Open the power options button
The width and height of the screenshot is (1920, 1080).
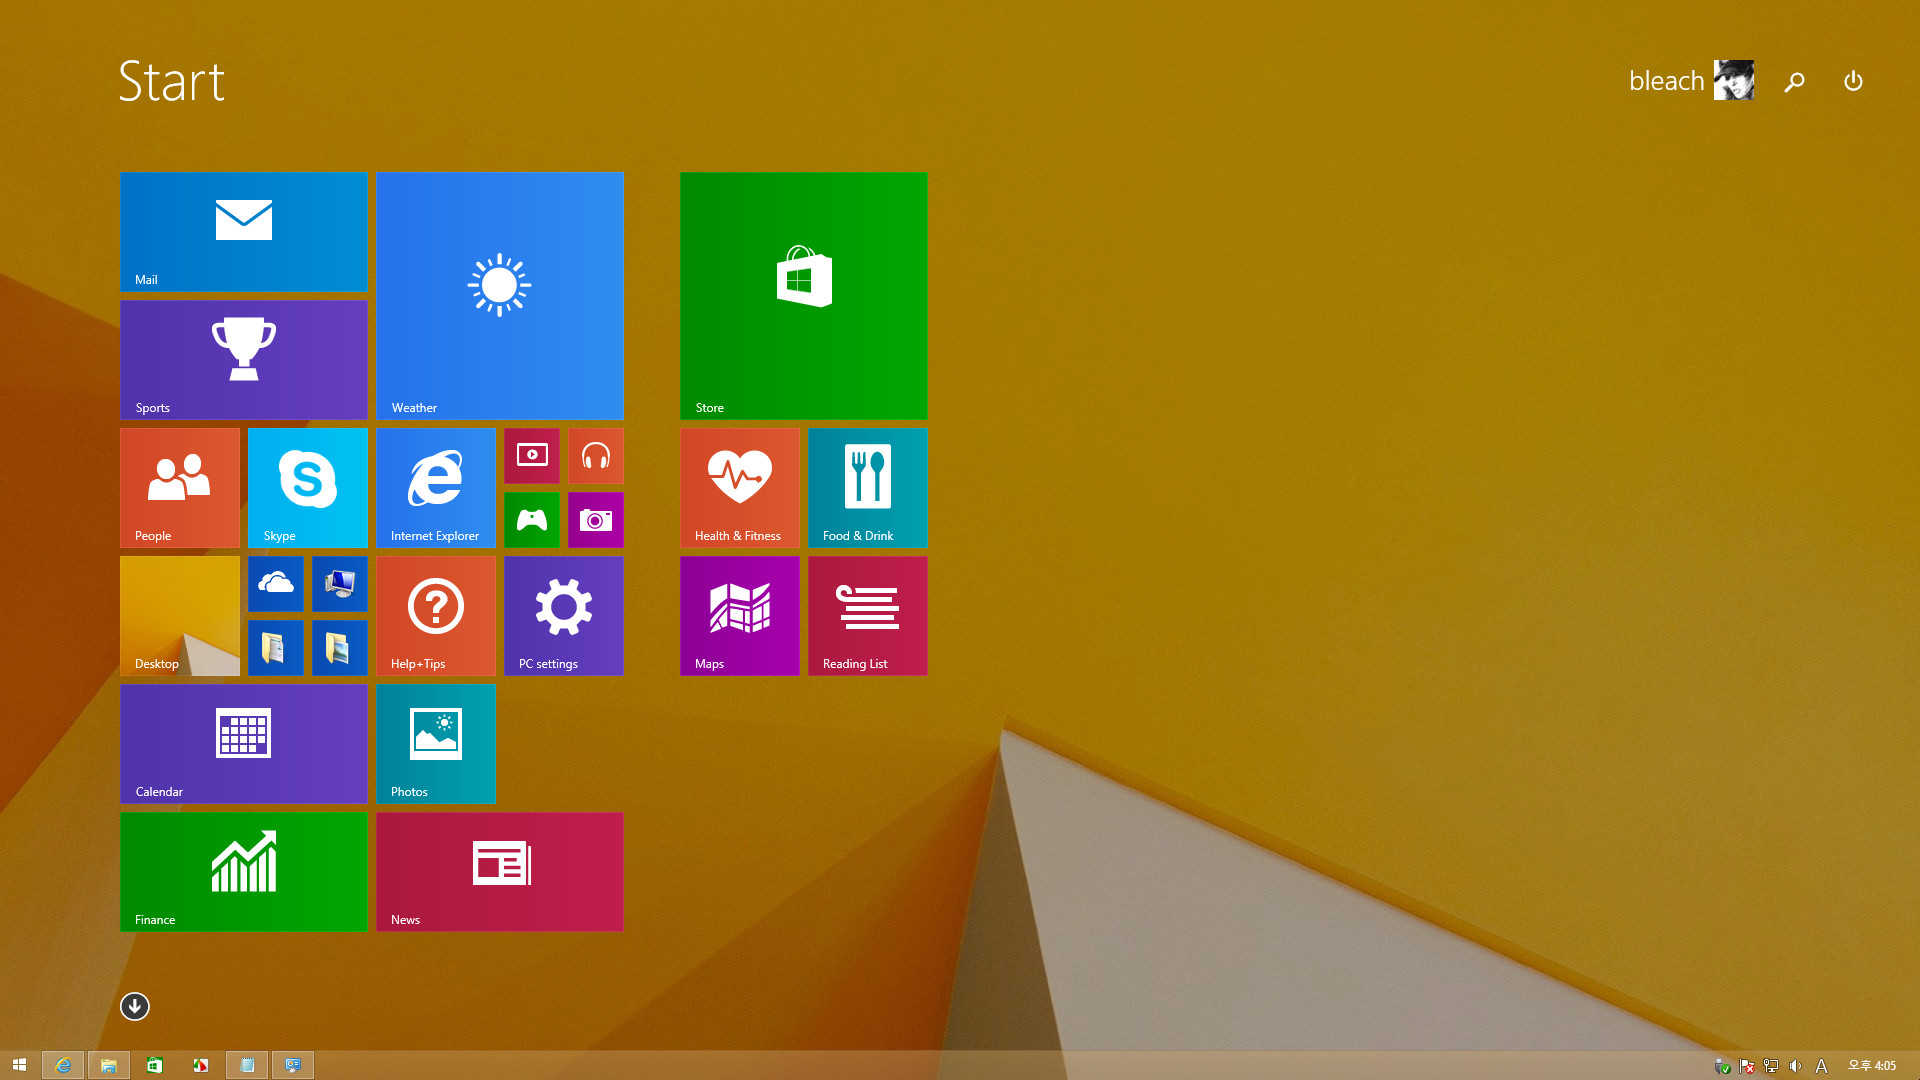coord(1853,81)
